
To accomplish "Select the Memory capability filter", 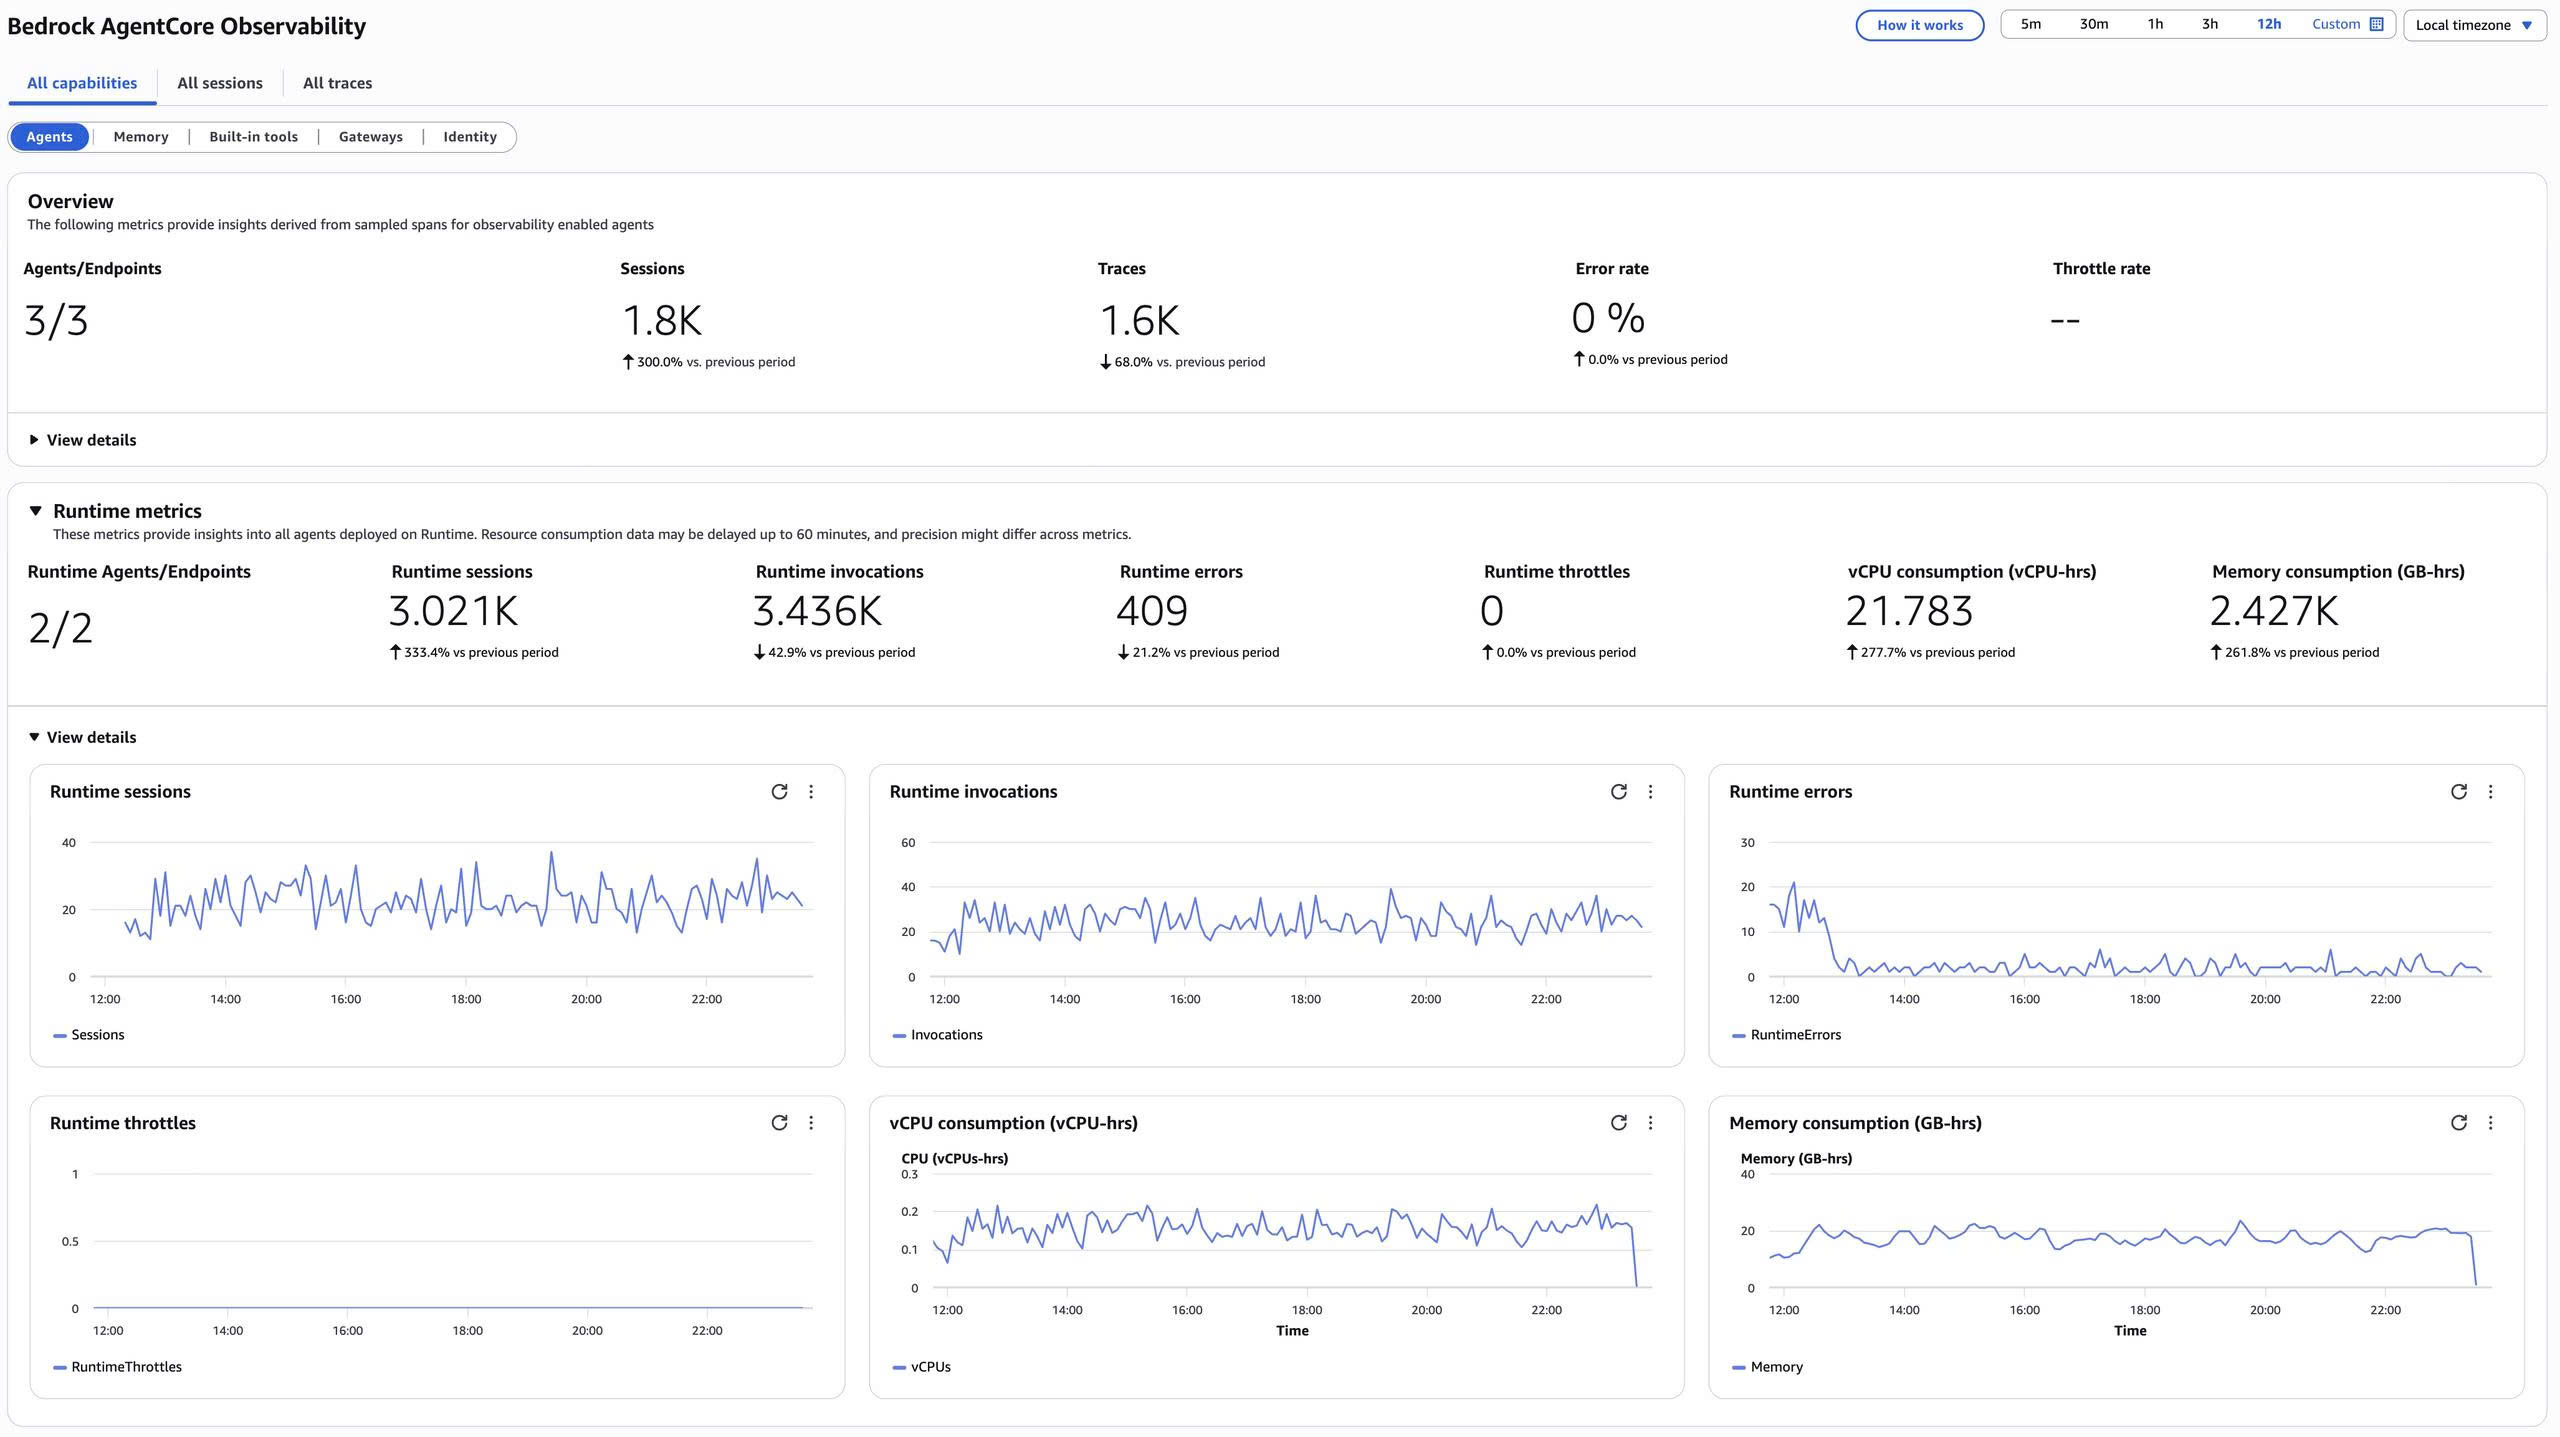I will pyautogui.click(x=140, y=137).
